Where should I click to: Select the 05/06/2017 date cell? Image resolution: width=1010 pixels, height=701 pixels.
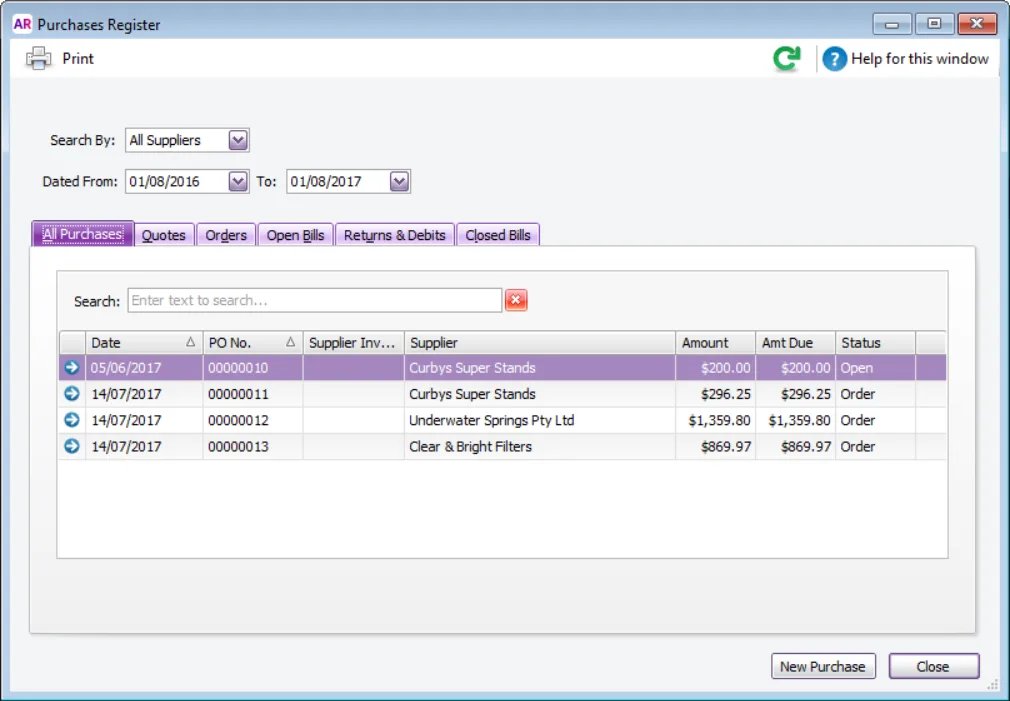click(x=144, y=368)
